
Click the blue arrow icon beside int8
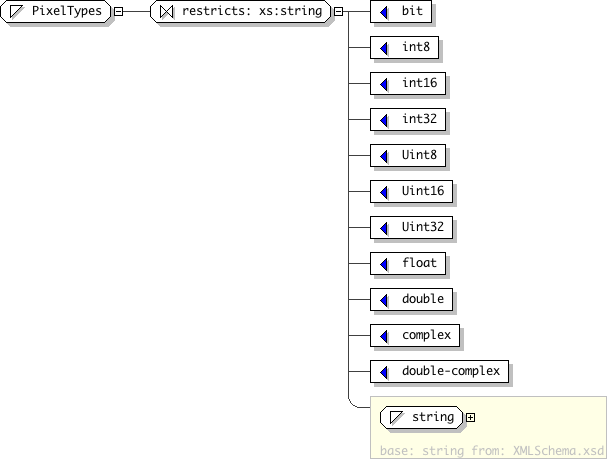click(x=384, y=48)
